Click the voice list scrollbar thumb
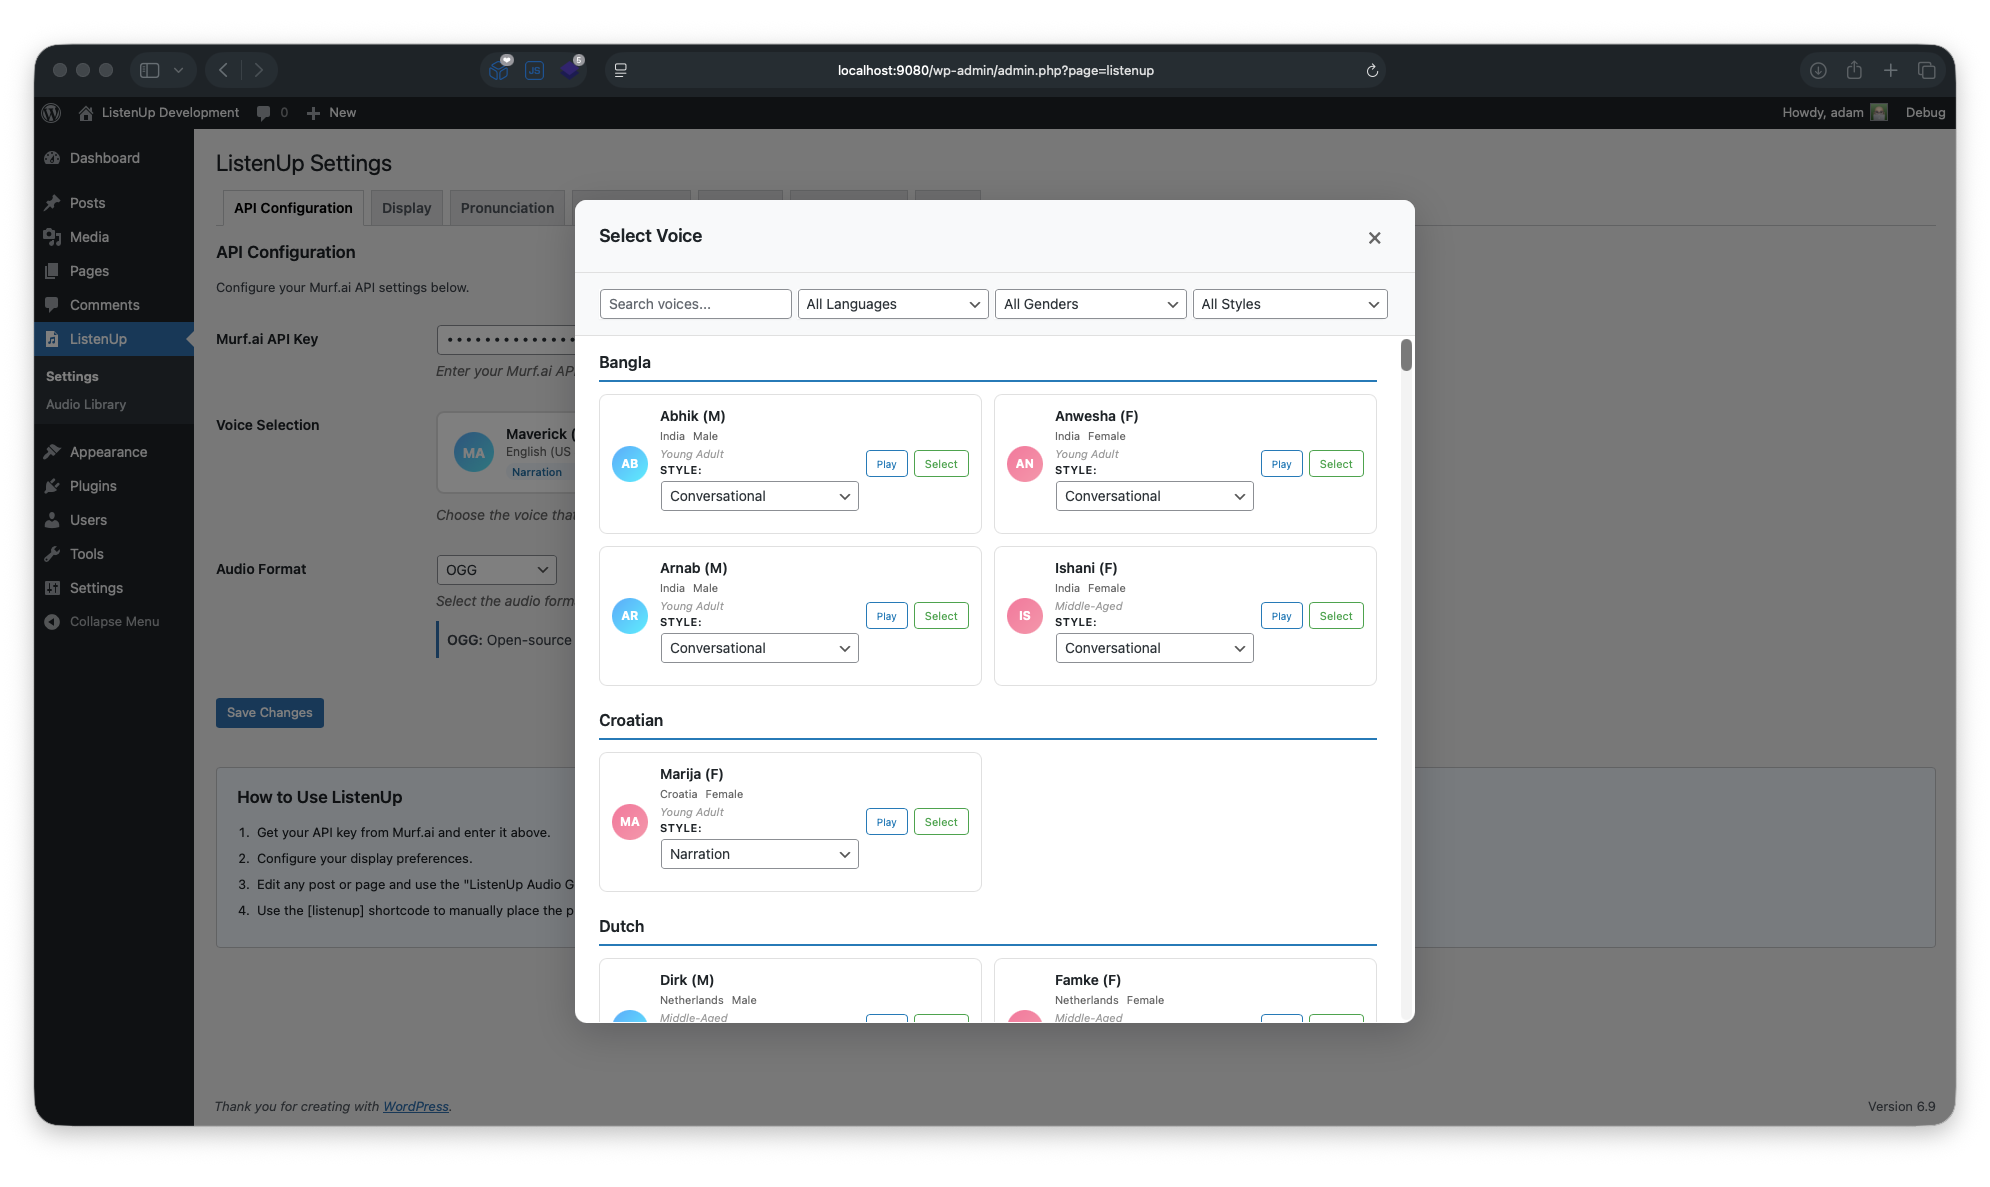1990x1187 pixels. pyautogui.click(x=1406, y=355)
